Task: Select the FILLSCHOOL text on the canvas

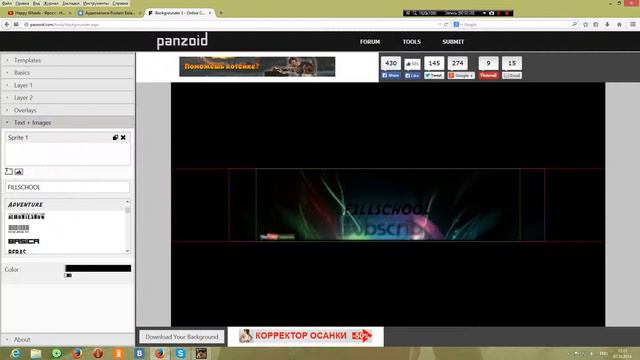Action: point(387,209)
